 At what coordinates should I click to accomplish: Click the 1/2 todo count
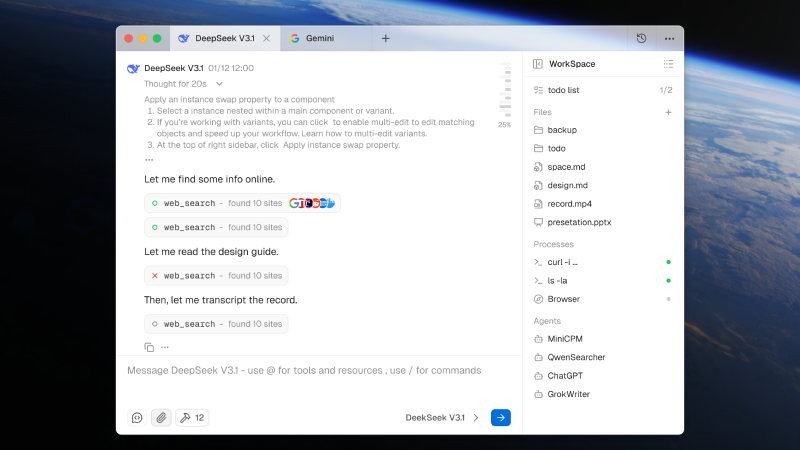tap(666, 90)
